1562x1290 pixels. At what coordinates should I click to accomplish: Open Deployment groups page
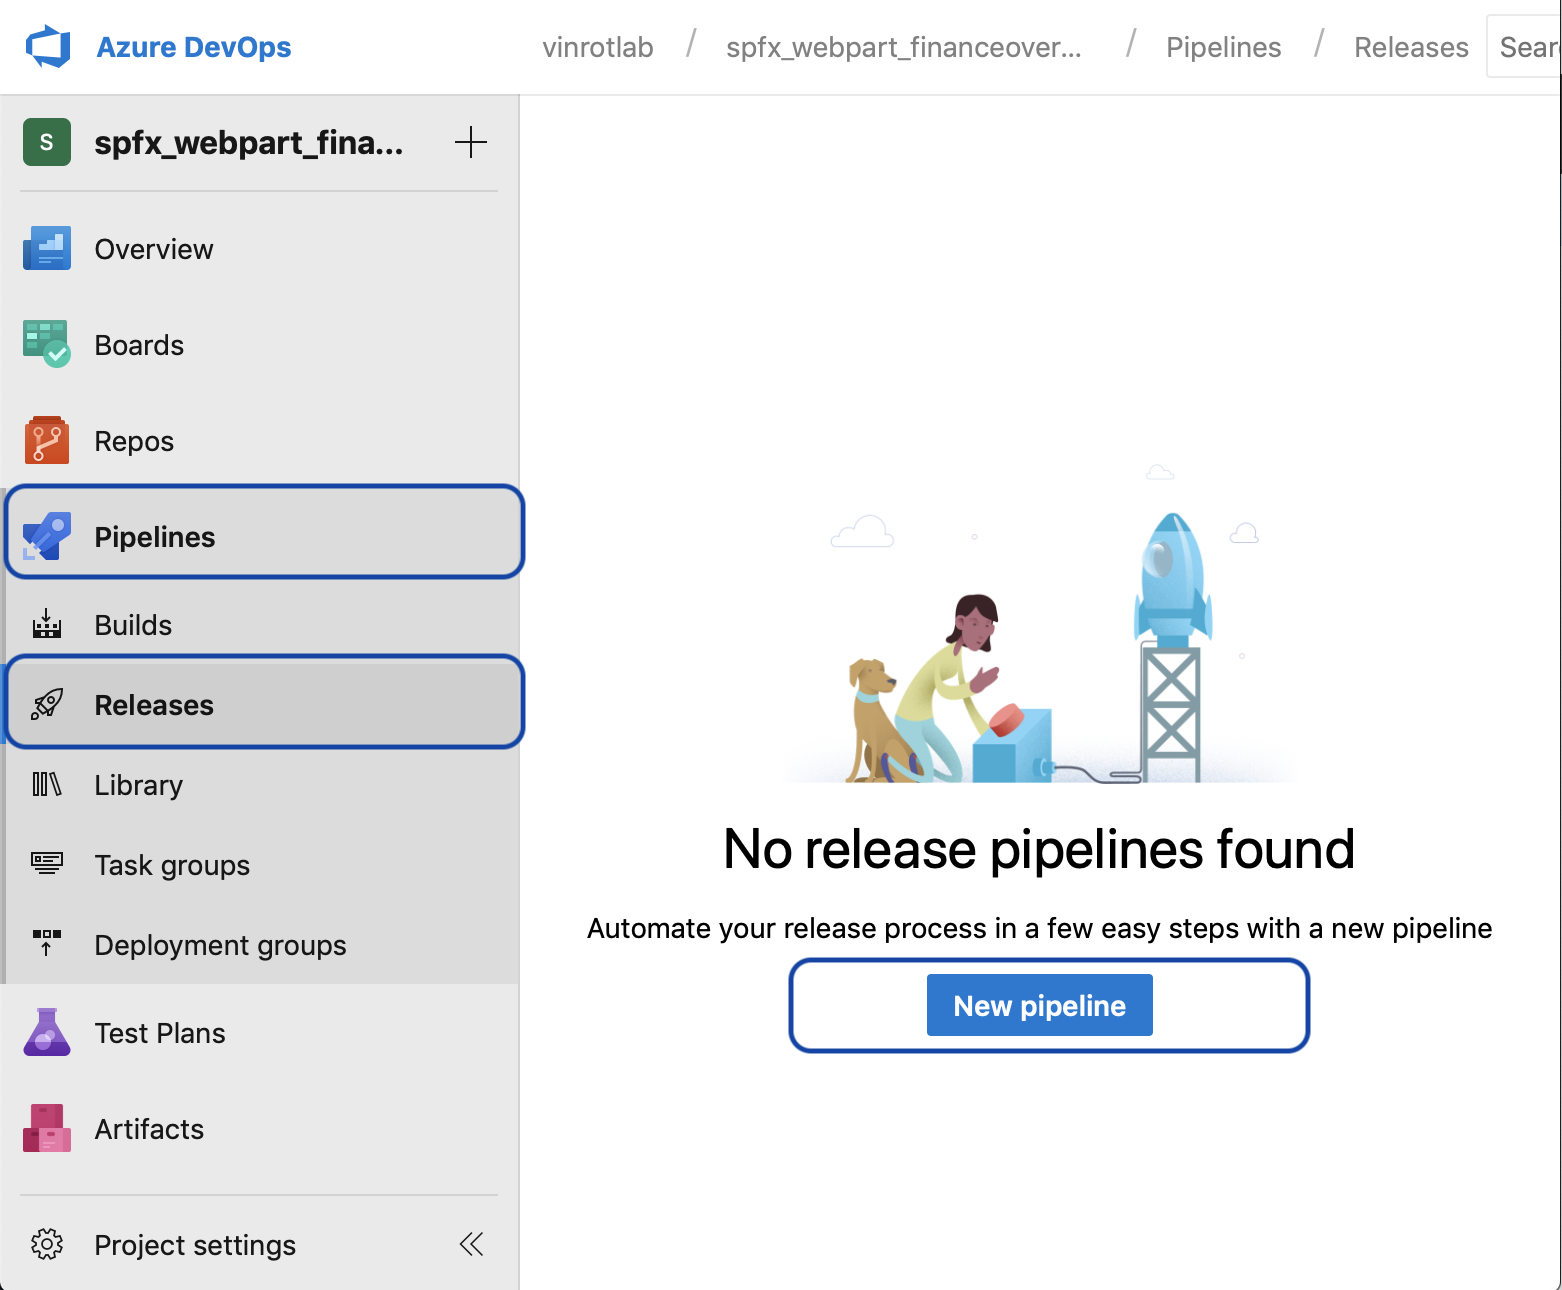(x=220, y=945)
